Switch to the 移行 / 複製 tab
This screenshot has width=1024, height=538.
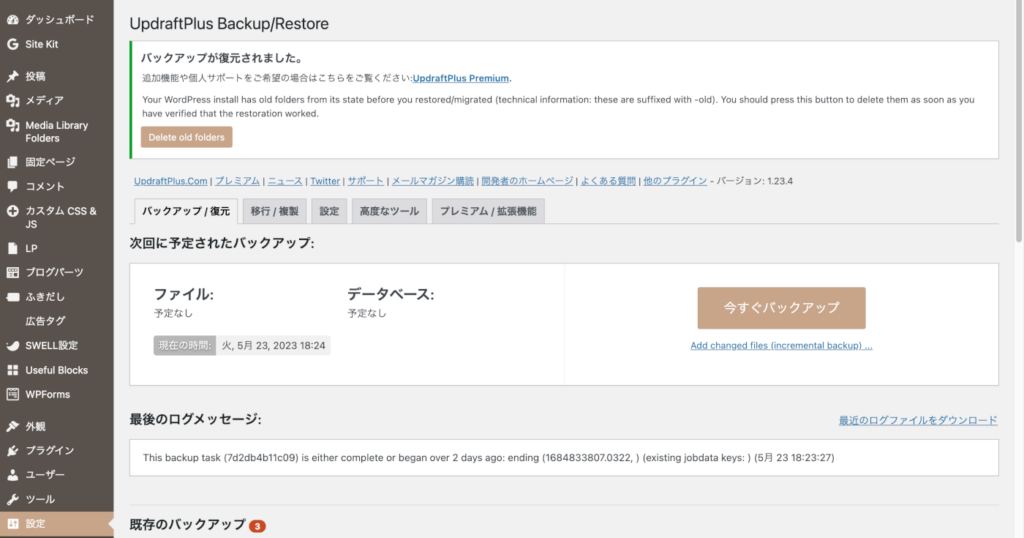pyautogui.click(x=274, y=211)
